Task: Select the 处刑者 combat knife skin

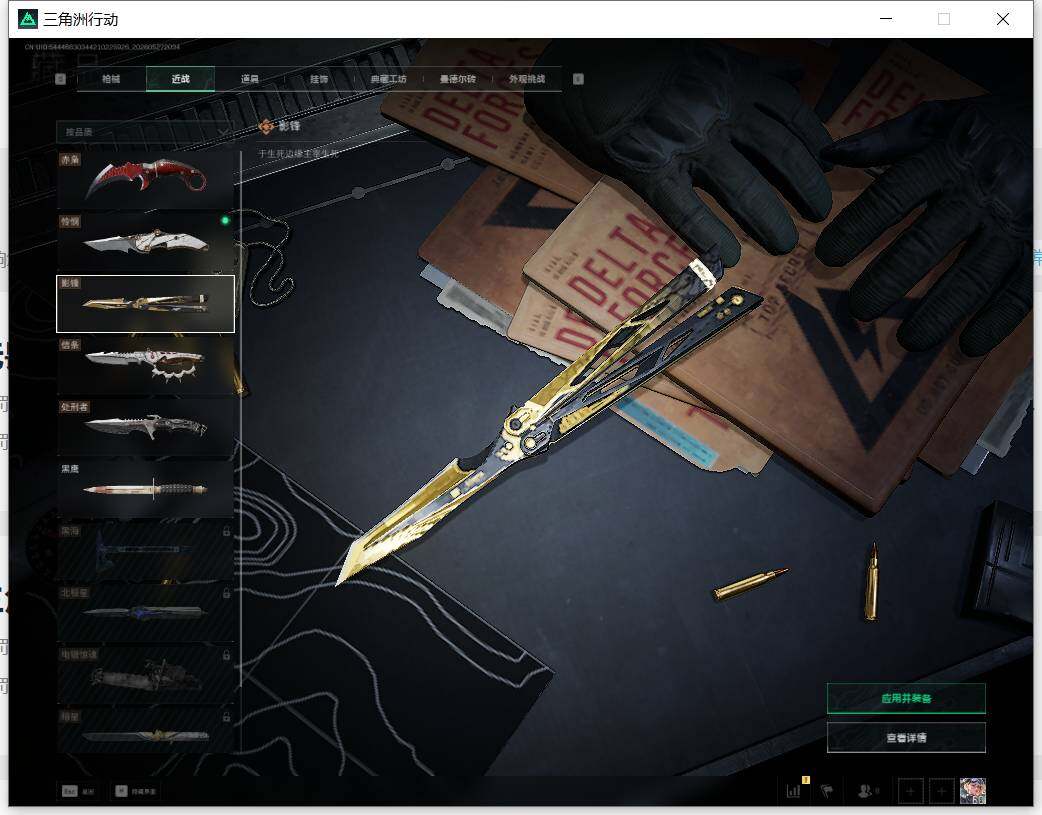Action: [146, 427]
